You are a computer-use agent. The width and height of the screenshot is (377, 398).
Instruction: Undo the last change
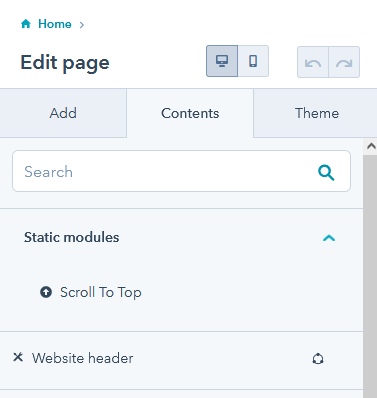pyautogui.click(x=313, y=62)
